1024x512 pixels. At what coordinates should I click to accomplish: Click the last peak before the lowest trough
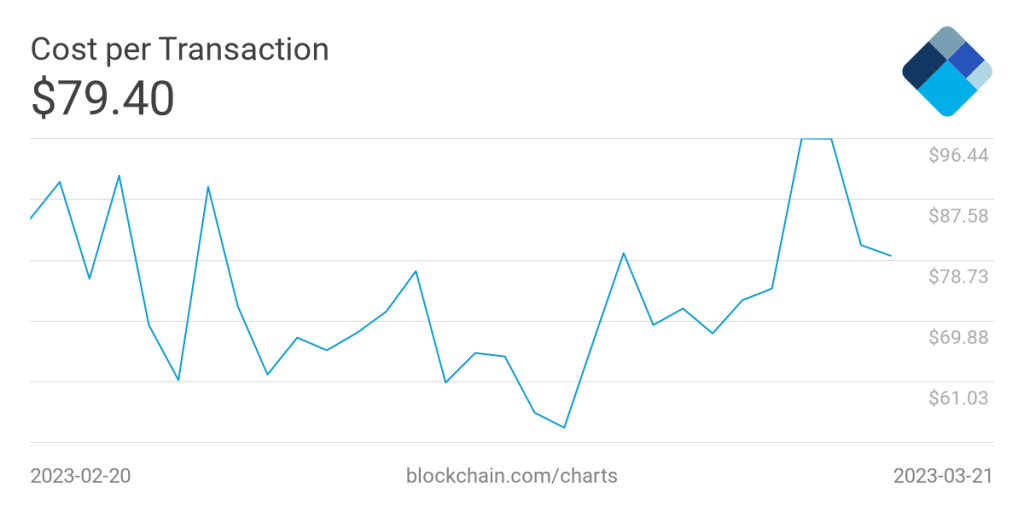pos(475,353)
